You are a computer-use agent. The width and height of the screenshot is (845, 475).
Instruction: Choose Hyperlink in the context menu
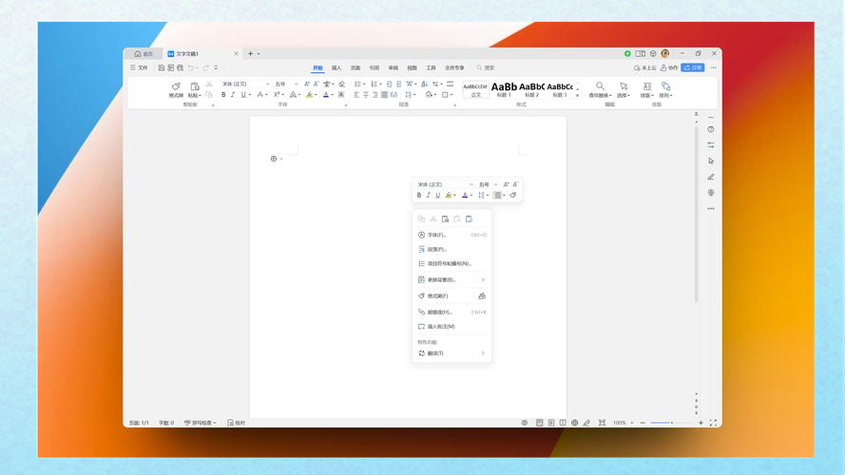point(452,312)
